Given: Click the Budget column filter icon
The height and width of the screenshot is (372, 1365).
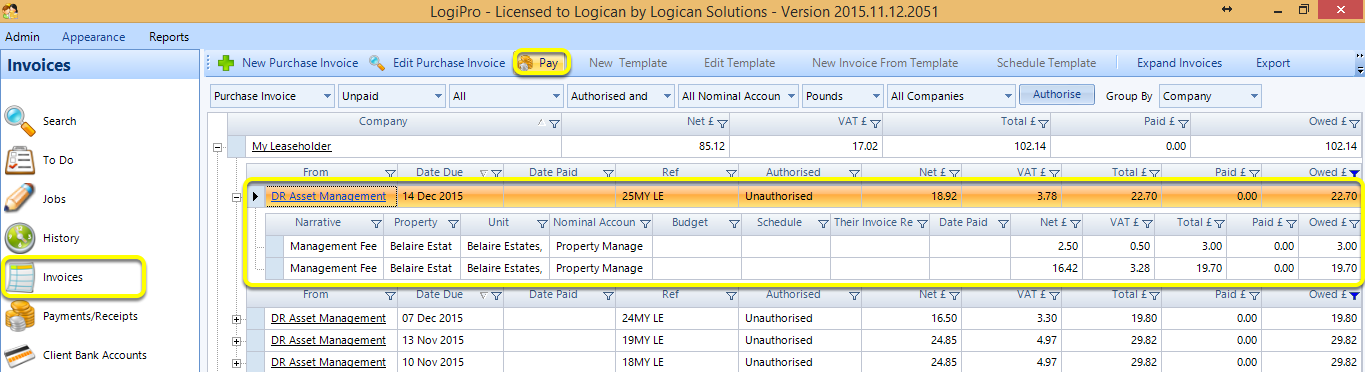Looking at the screenshot, I should (x=734, y=223).
